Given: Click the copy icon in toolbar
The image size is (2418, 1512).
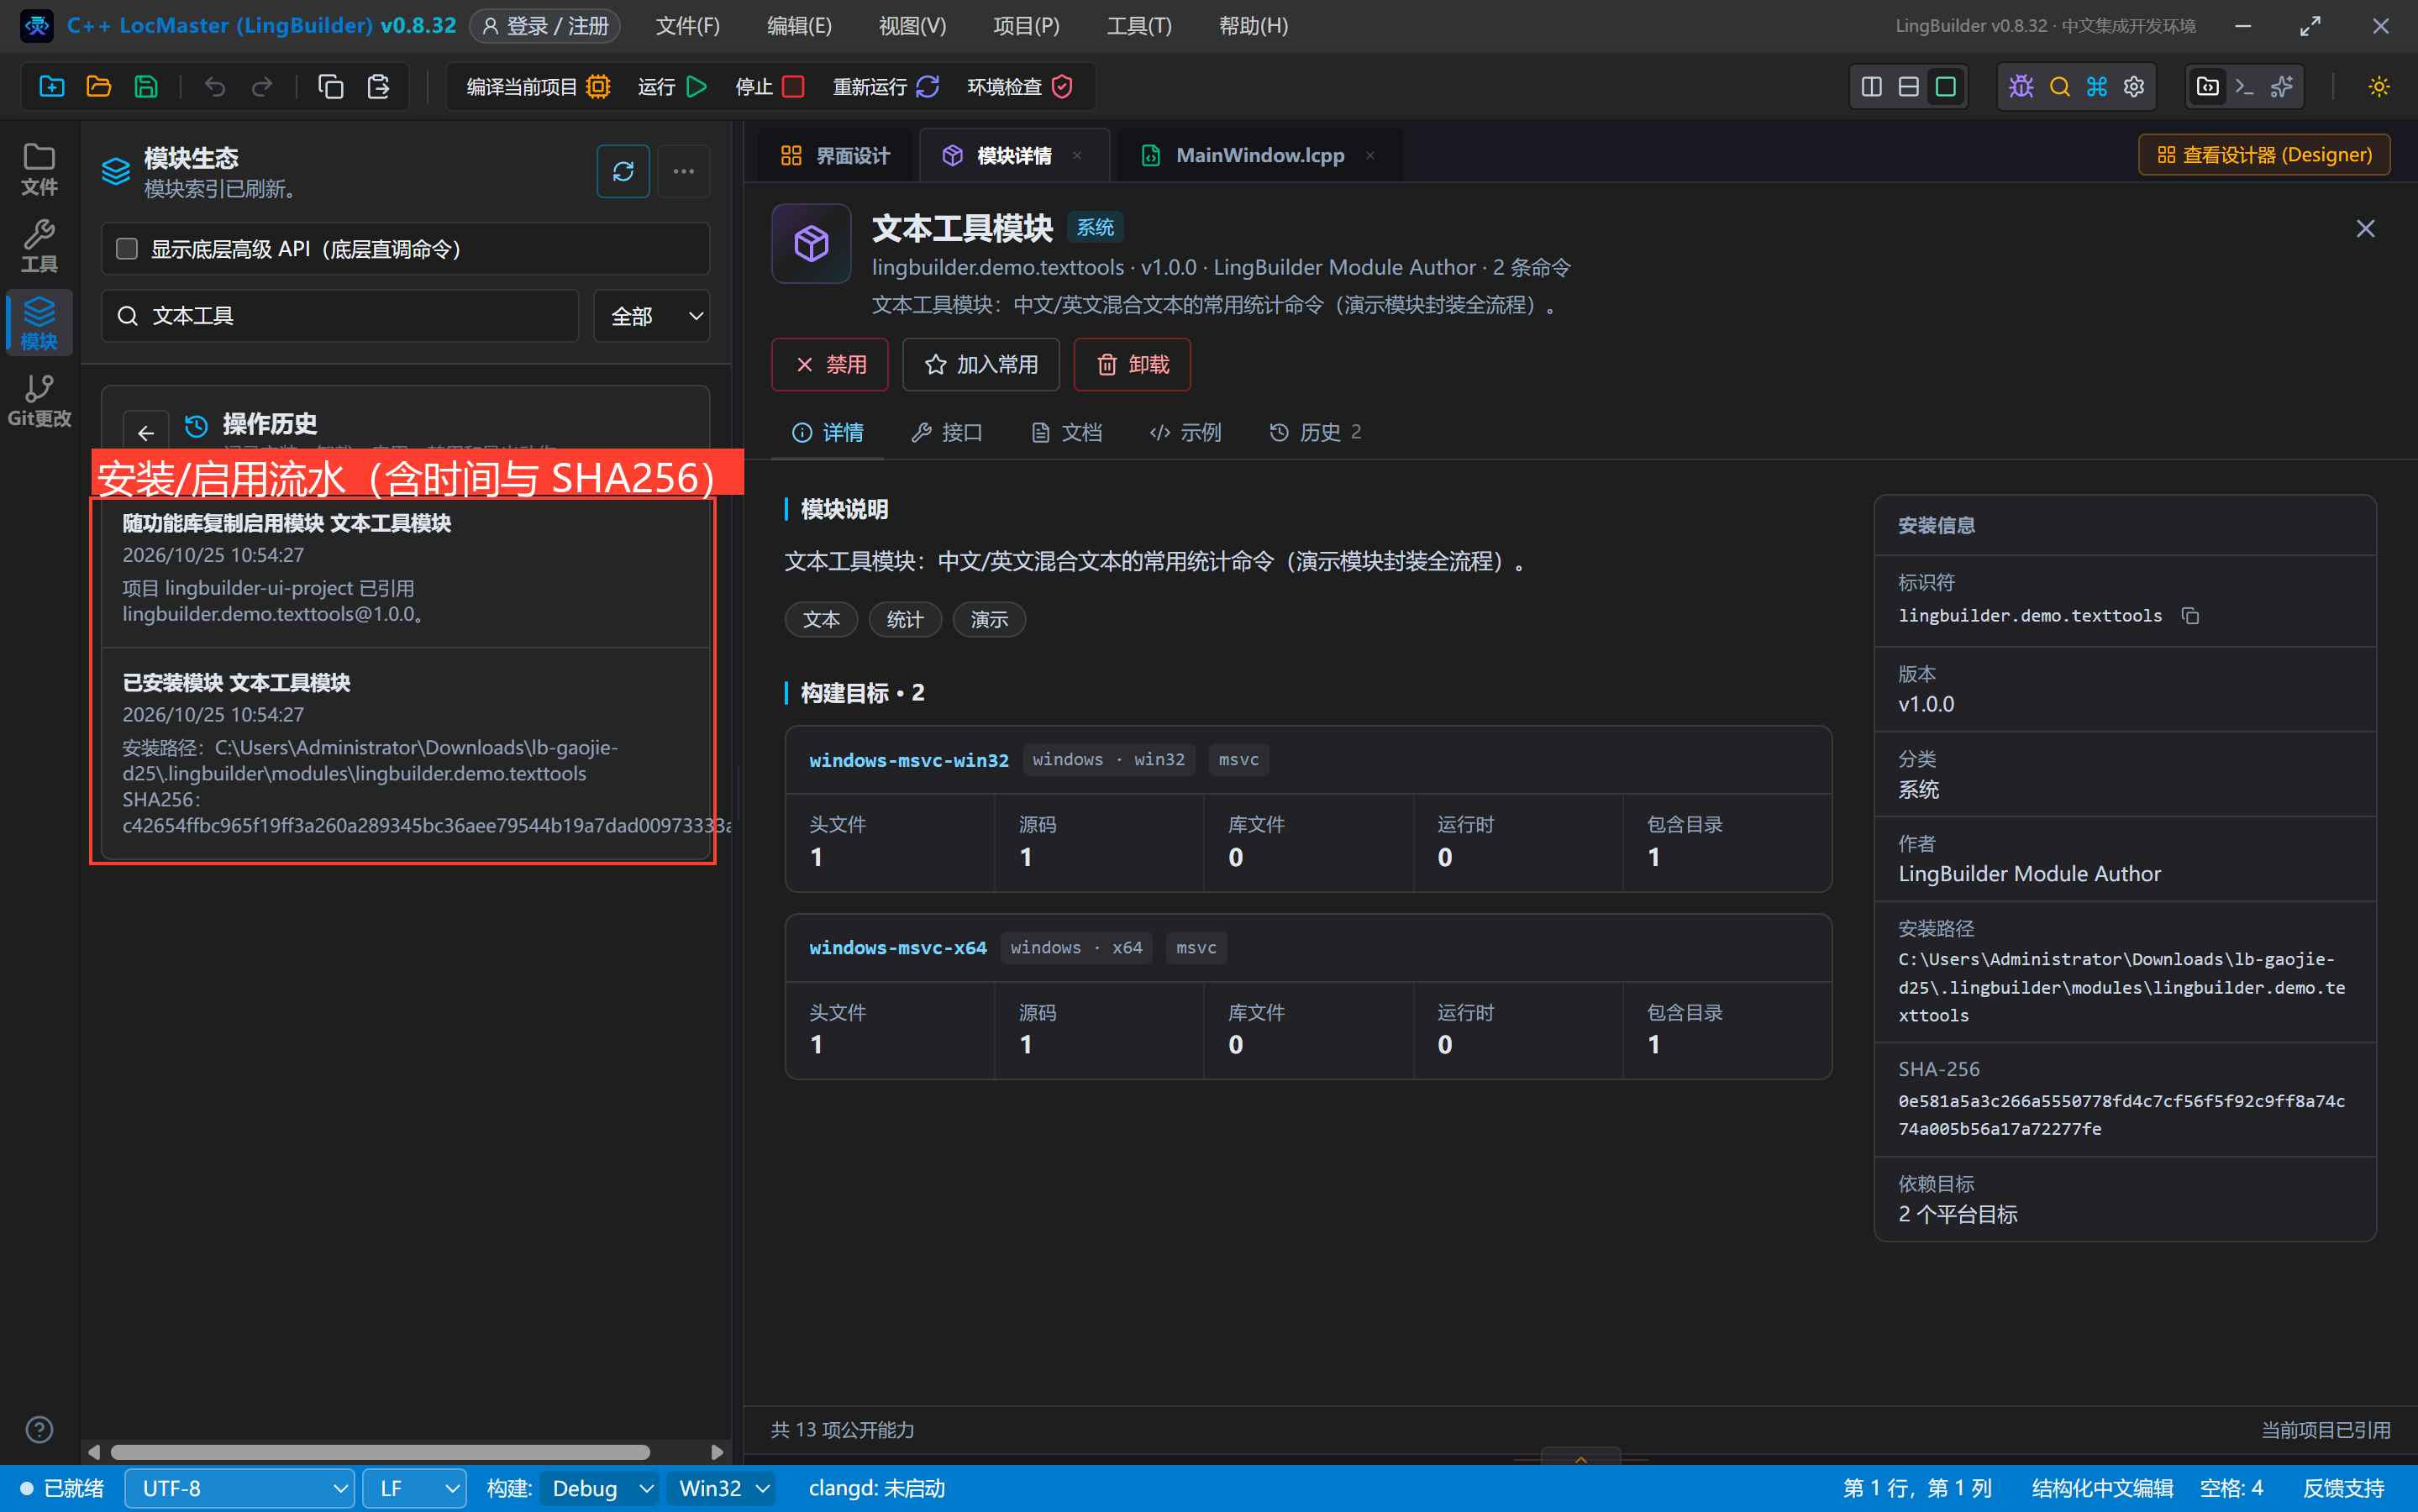Looking at the screenshot, I should tap(330, 87).
